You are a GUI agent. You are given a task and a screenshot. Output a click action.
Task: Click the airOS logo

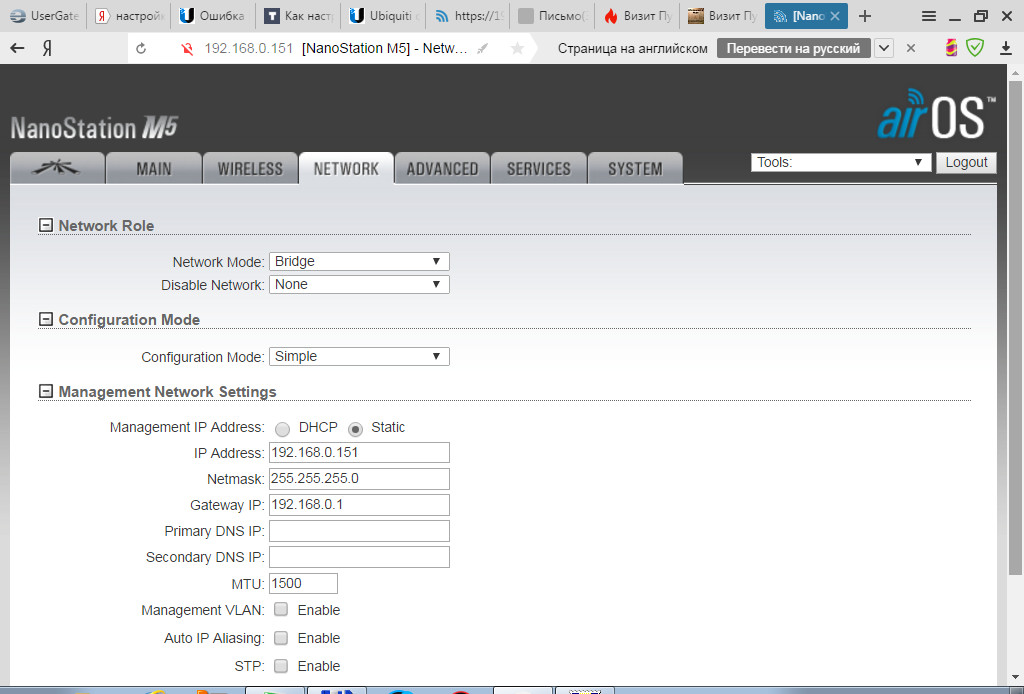point(936,115)
